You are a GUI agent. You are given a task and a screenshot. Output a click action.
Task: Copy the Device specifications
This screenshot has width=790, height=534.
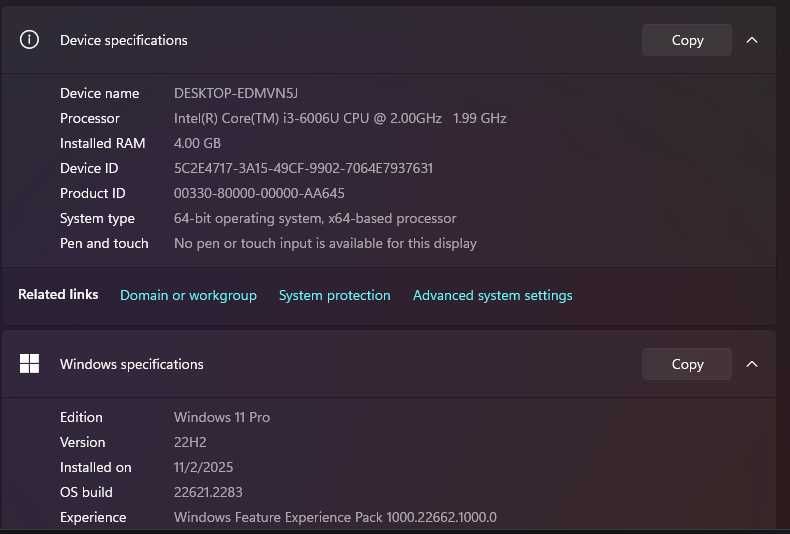pos(687,40)
